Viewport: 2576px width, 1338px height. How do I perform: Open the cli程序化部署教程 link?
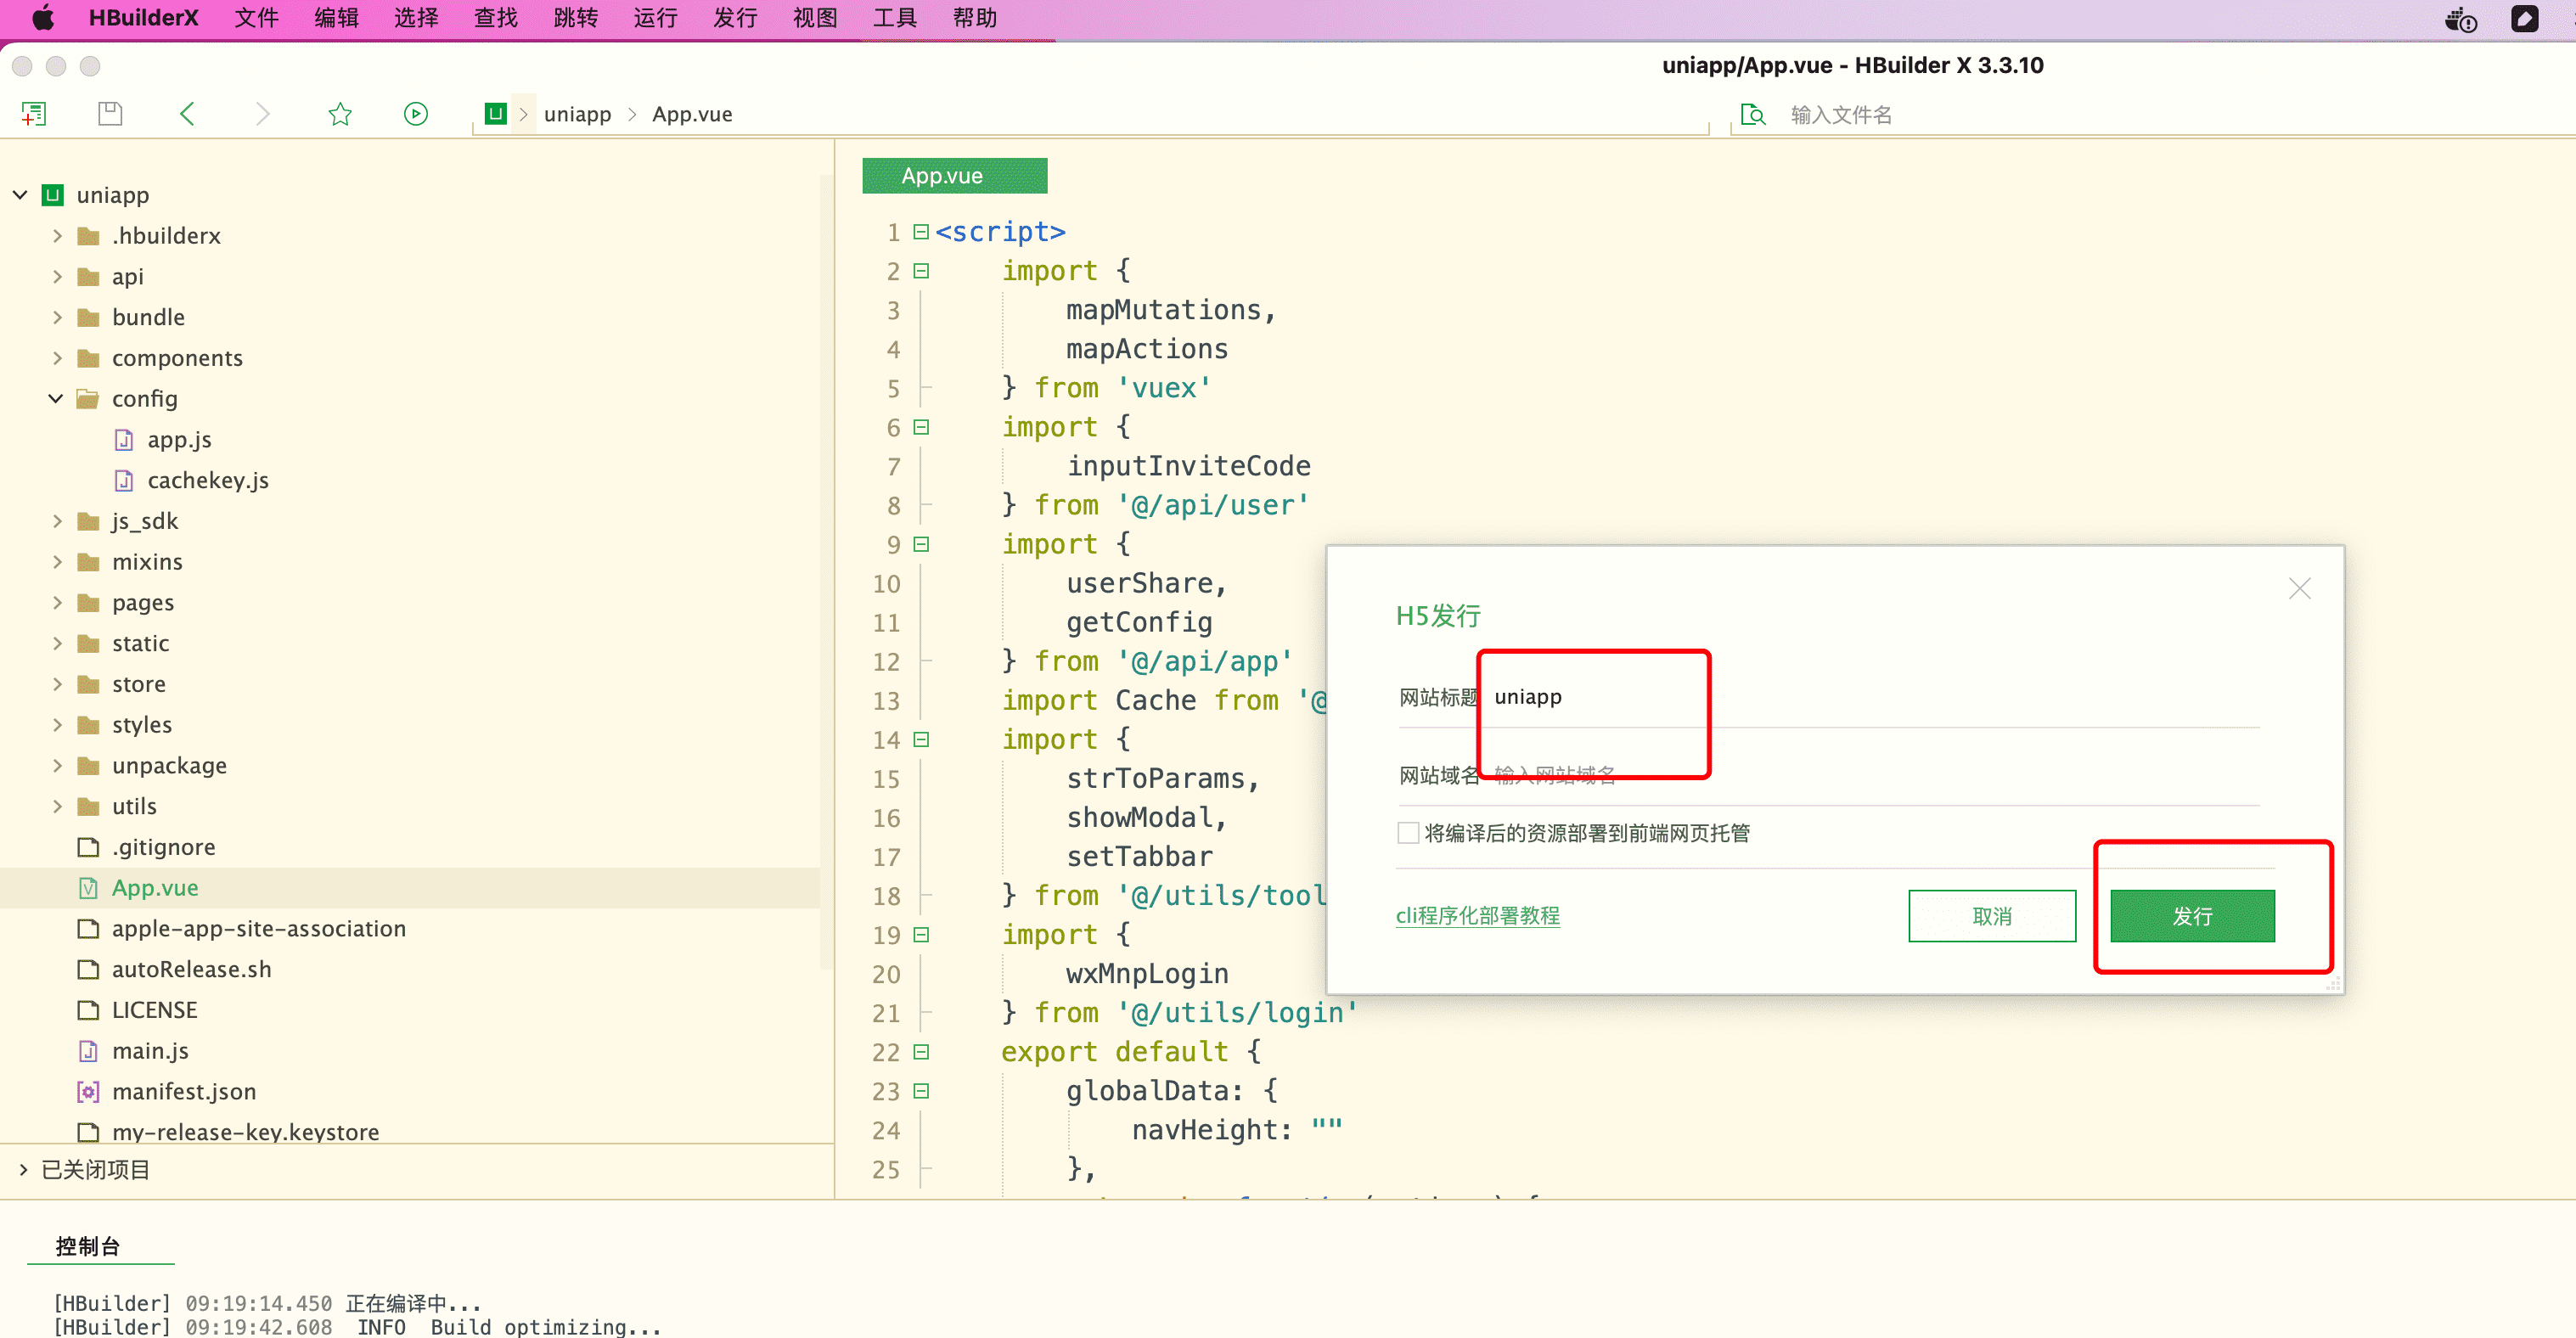[x=1477, y=916]
